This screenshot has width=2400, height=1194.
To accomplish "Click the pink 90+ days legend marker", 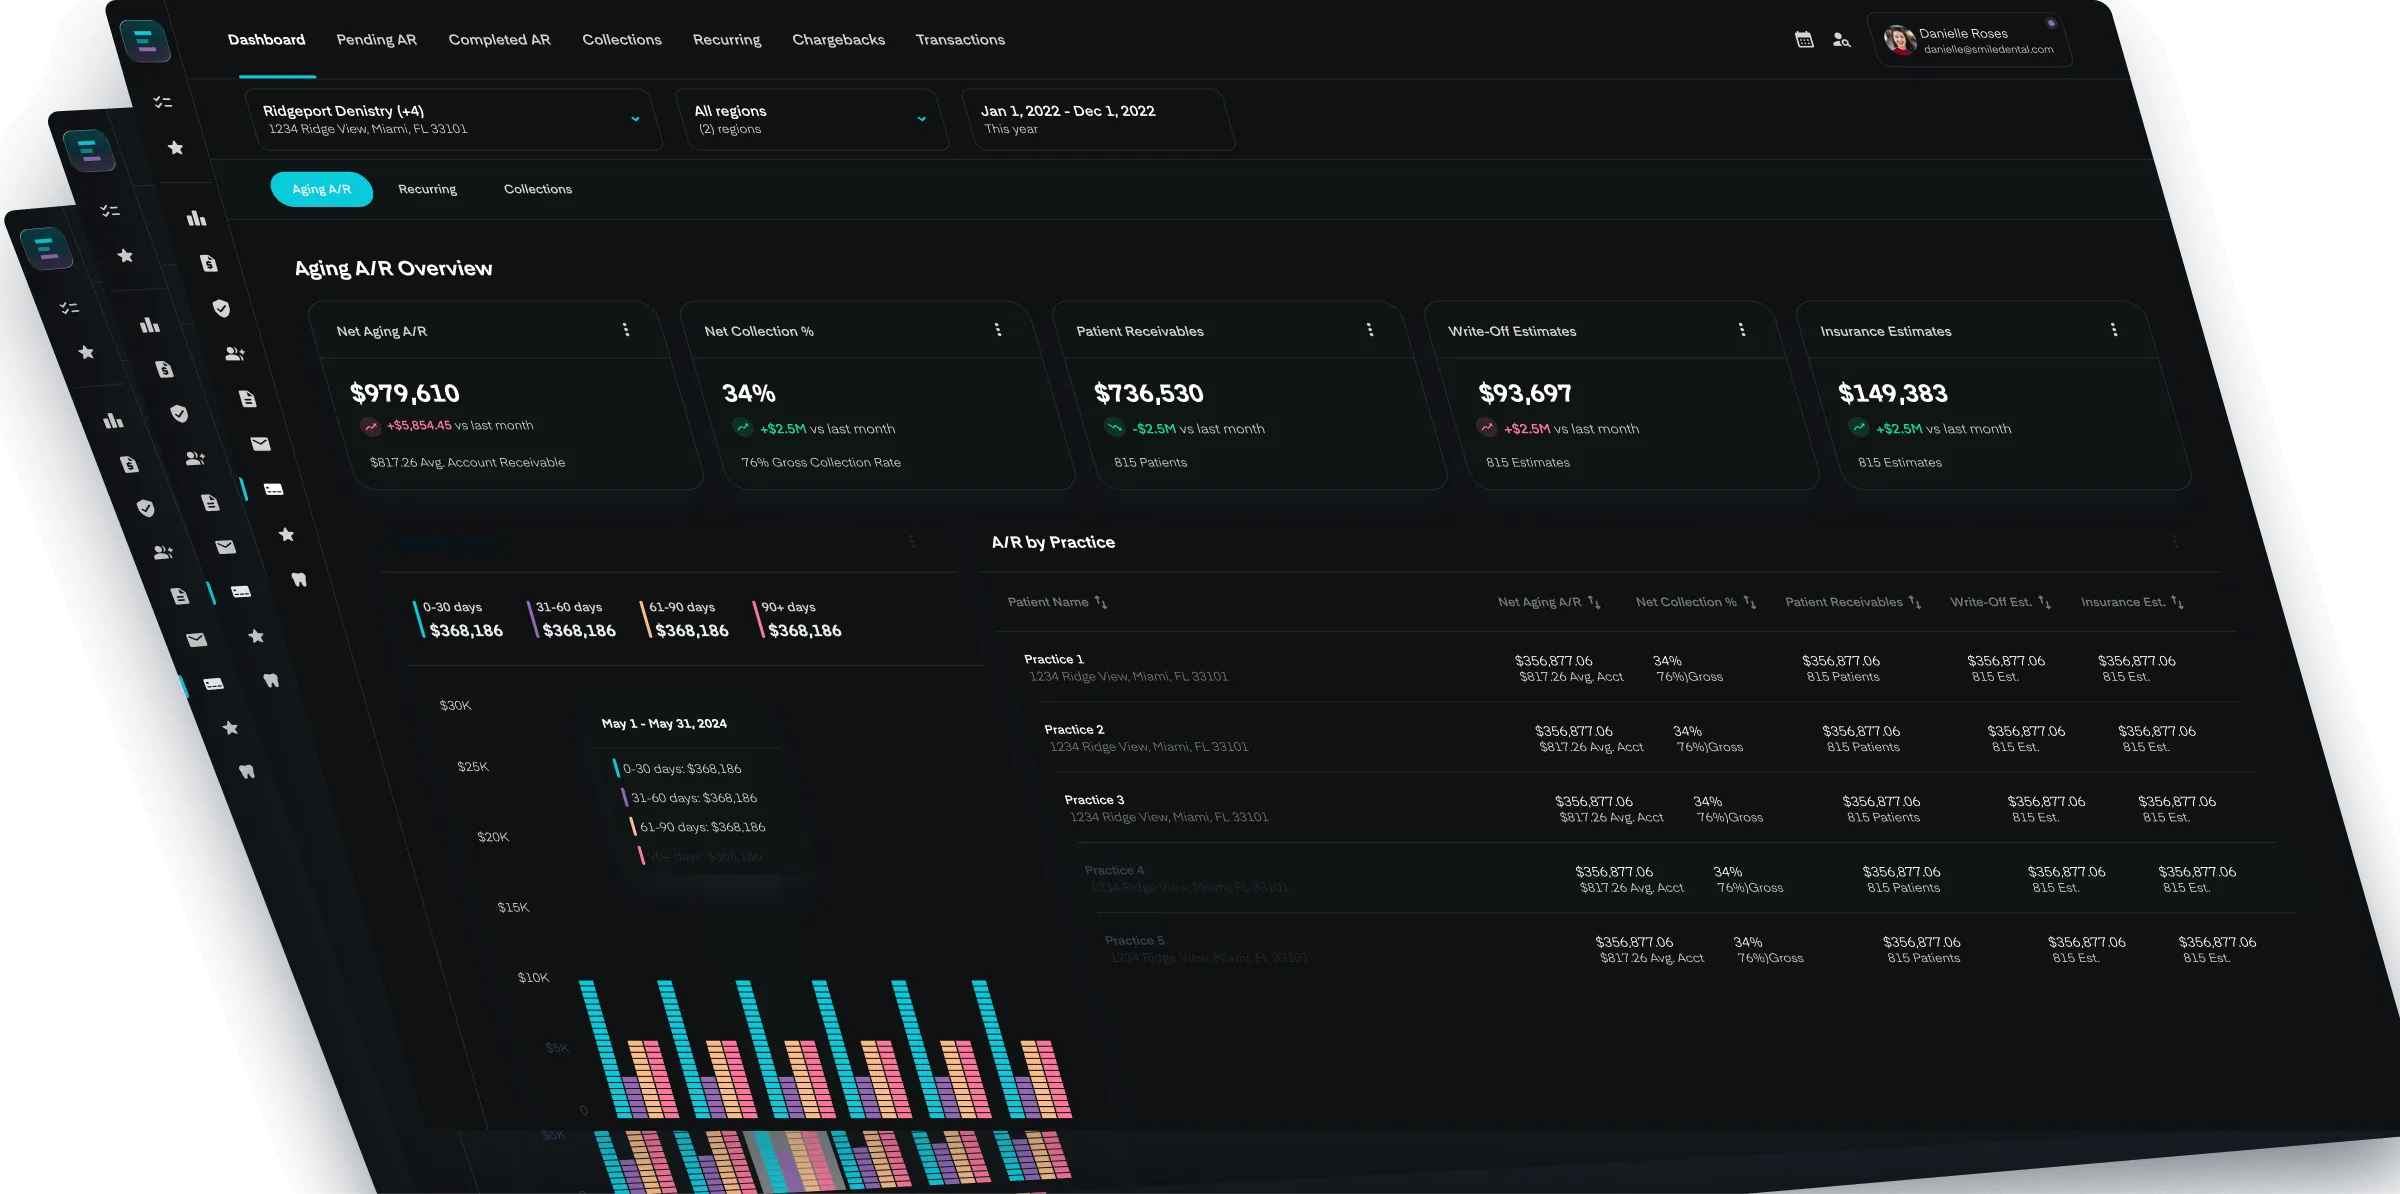I will coord(758,619).
